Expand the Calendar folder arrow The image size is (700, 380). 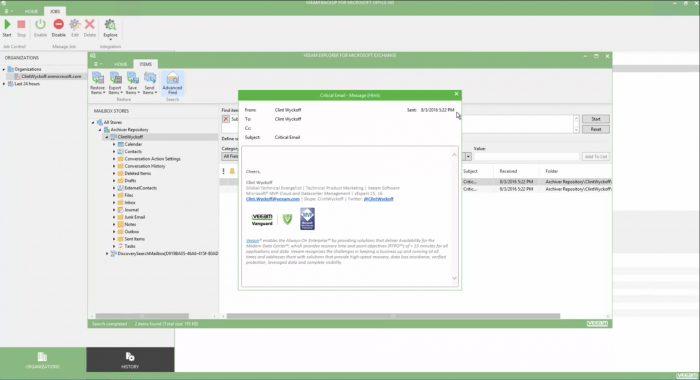pos(114,144)
